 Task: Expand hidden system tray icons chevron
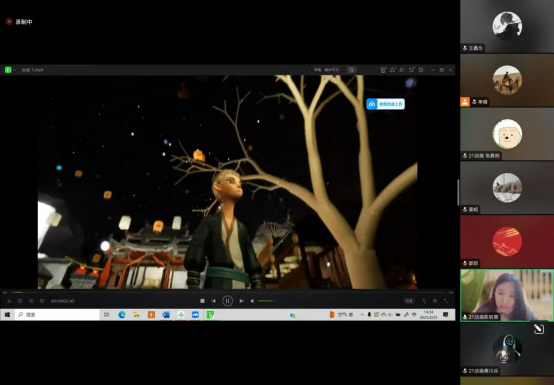tap(362, 315)
